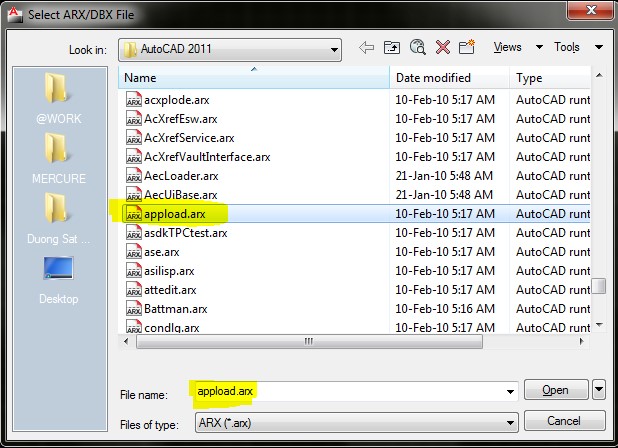618x448 pixels.
Task: Click the ARX icon of AecLoader.arx
Action: 134,175
